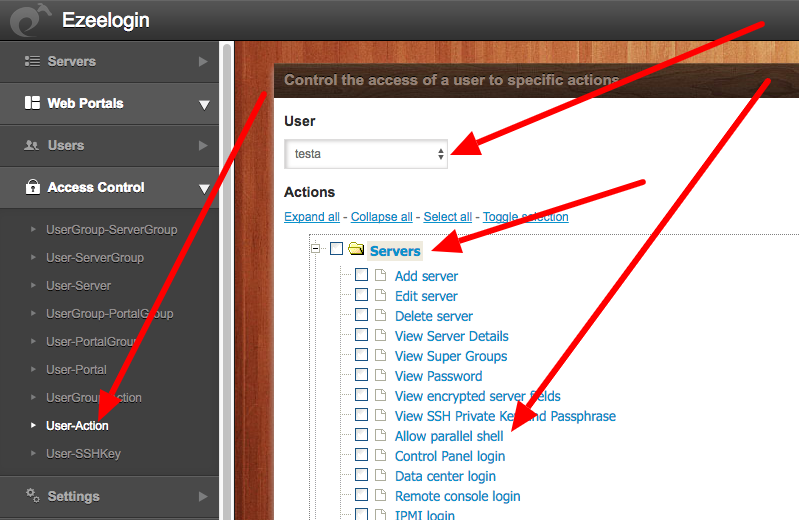Screen dimensions: 799x520
Task: Click the Allow parallel shell link
Action: click(449, 436)
